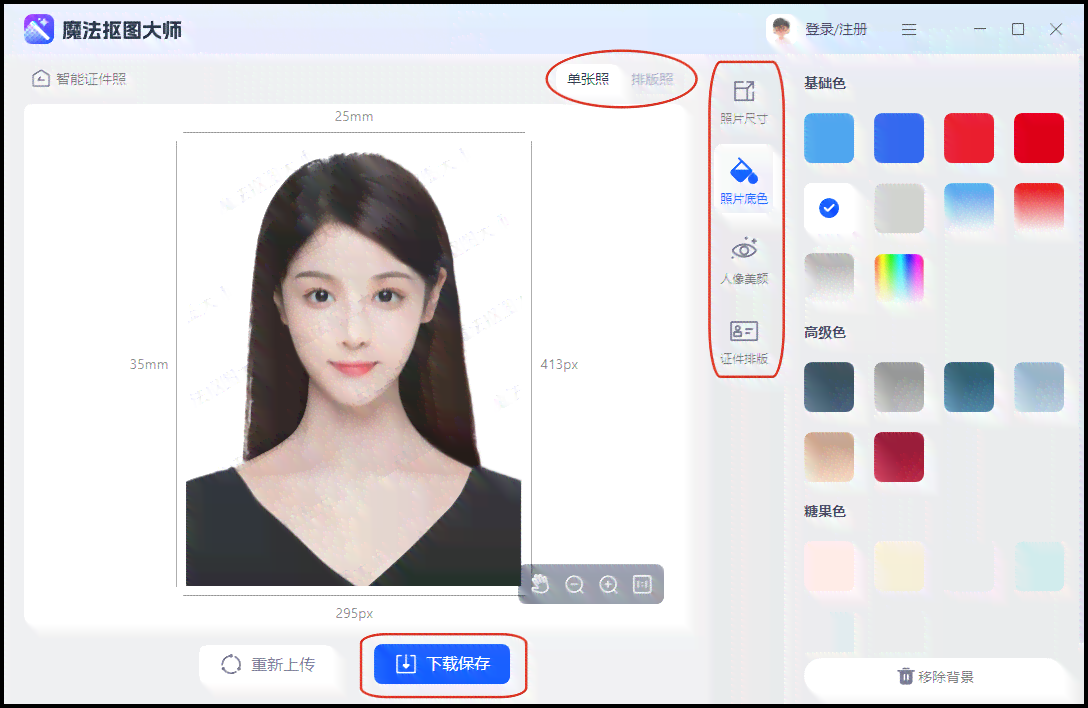Click the 魔法抠图大师 app logo
1088x708 pixels.
pyautogui.click(x=39, y=30)
